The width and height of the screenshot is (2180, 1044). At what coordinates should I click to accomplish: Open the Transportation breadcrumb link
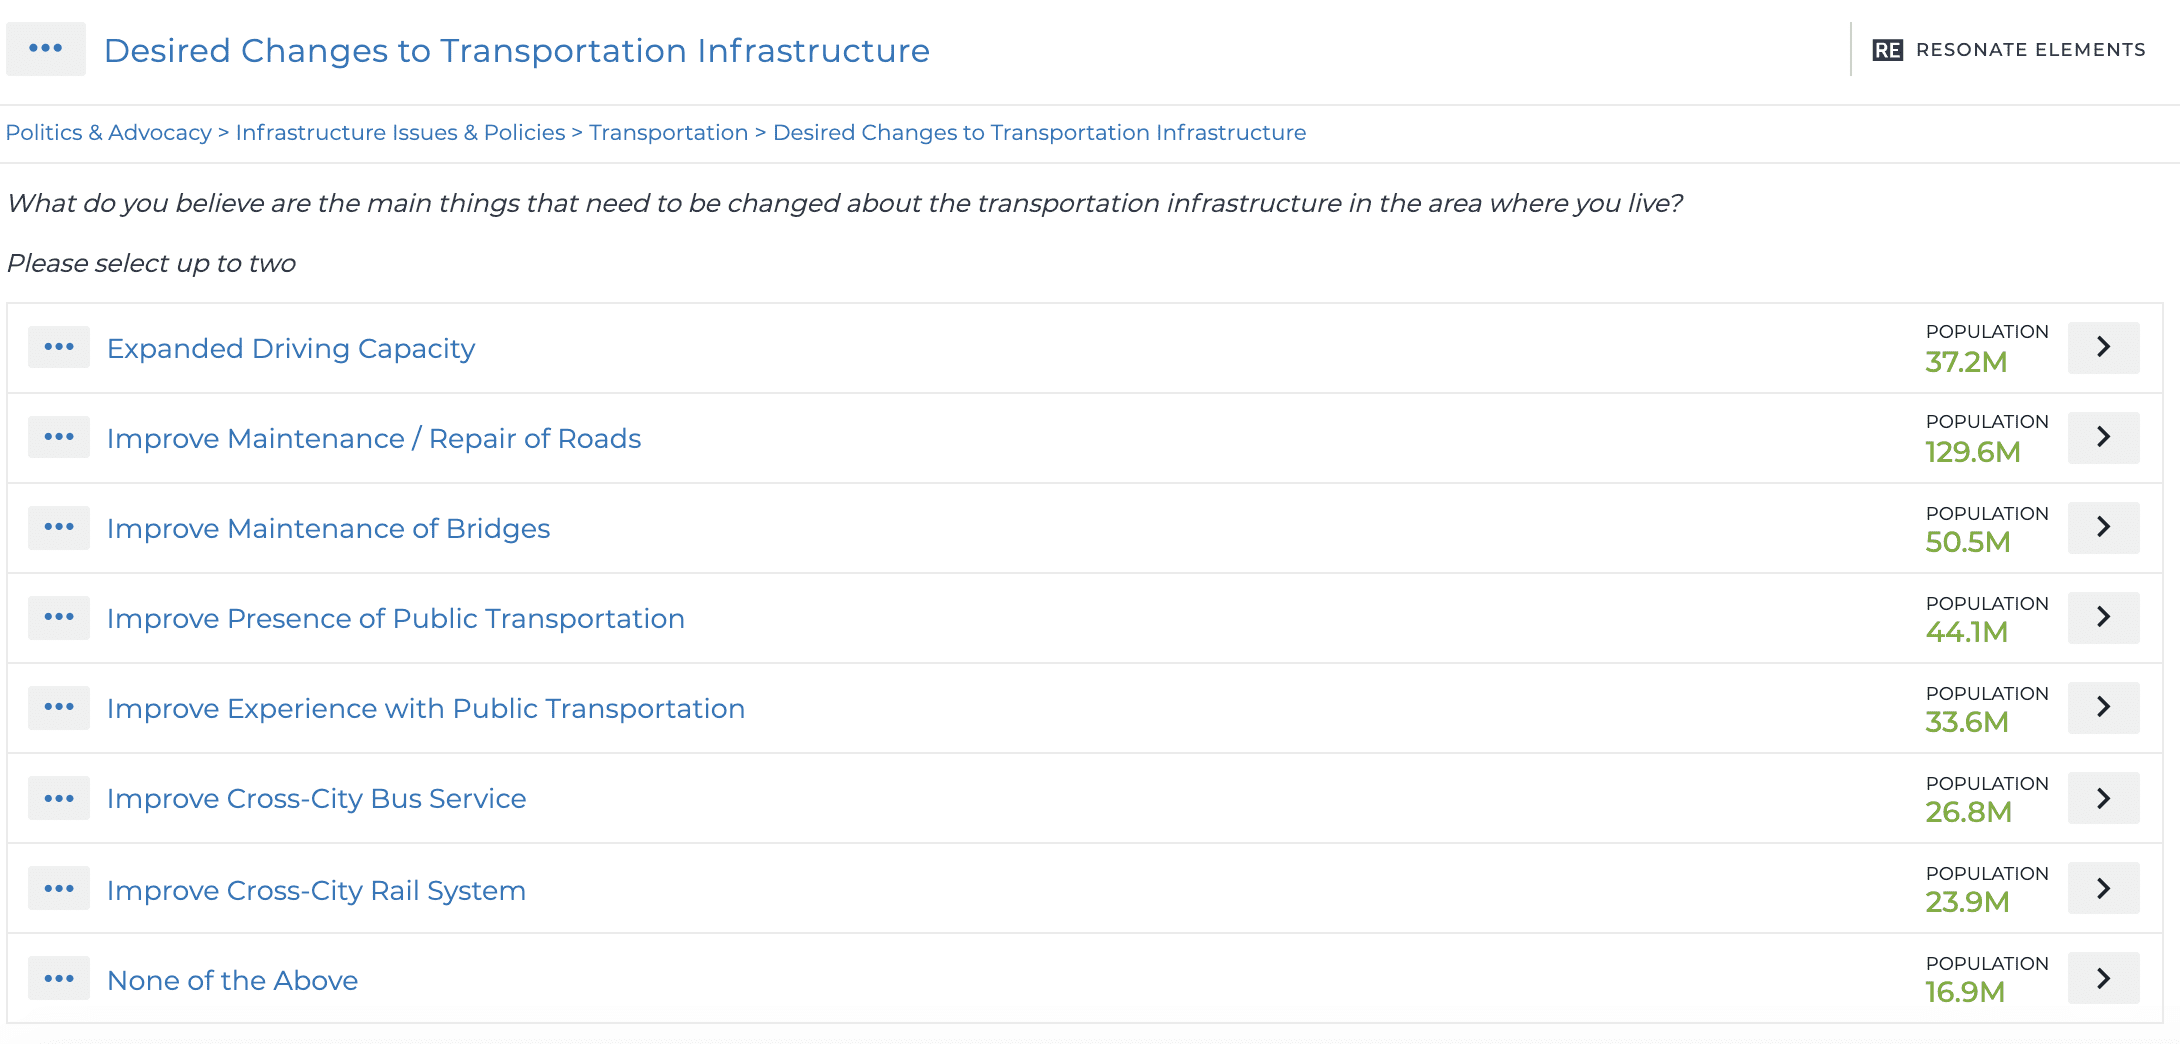point(668,132)
